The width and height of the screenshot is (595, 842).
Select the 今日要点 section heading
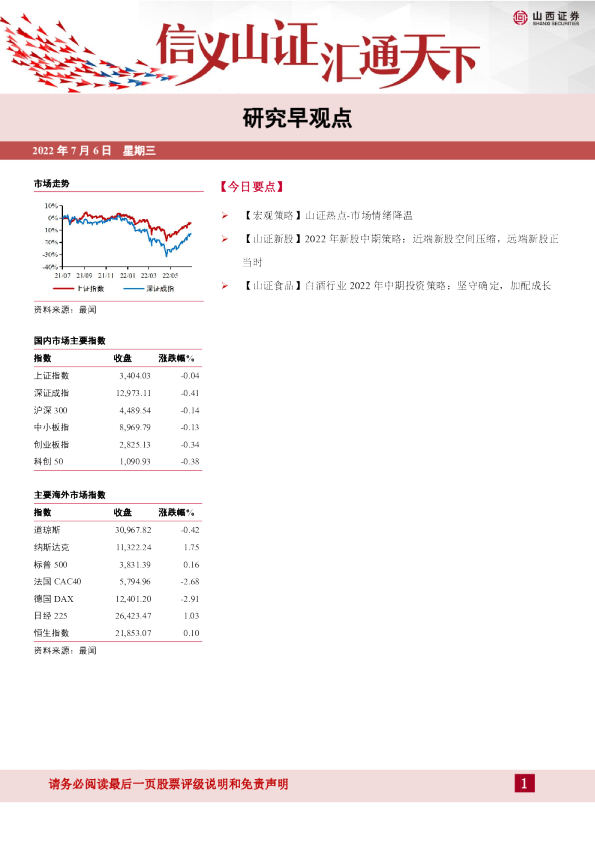tap(251, 187)
